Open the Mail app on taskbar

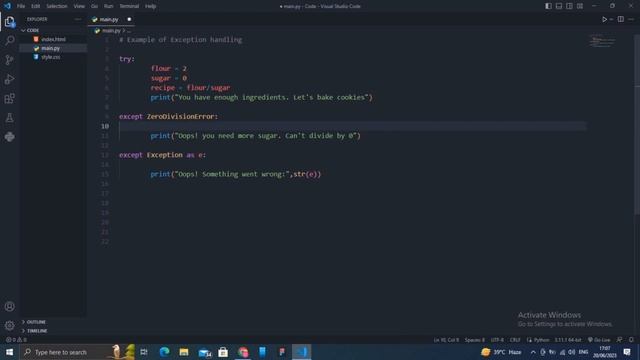point(204,352)
